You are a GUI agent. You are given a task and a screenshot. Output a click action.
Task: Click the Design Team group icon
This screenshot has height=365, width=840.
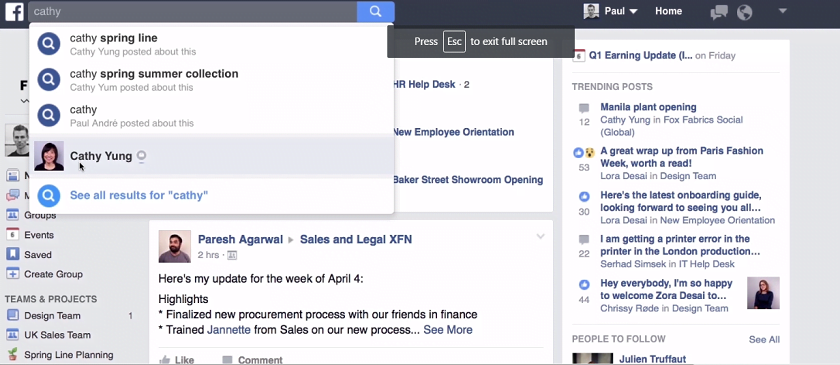pyautogui.click(x=12, y=315)
